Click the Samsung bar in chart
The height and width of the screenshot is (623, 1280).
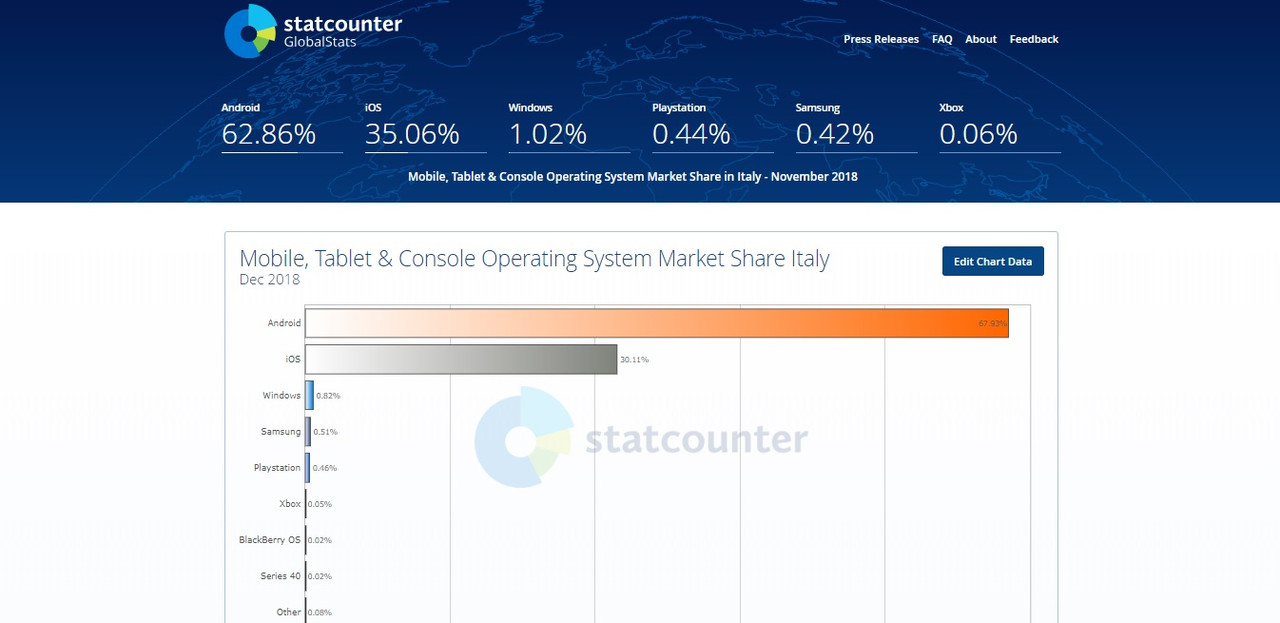click(308, 431)
